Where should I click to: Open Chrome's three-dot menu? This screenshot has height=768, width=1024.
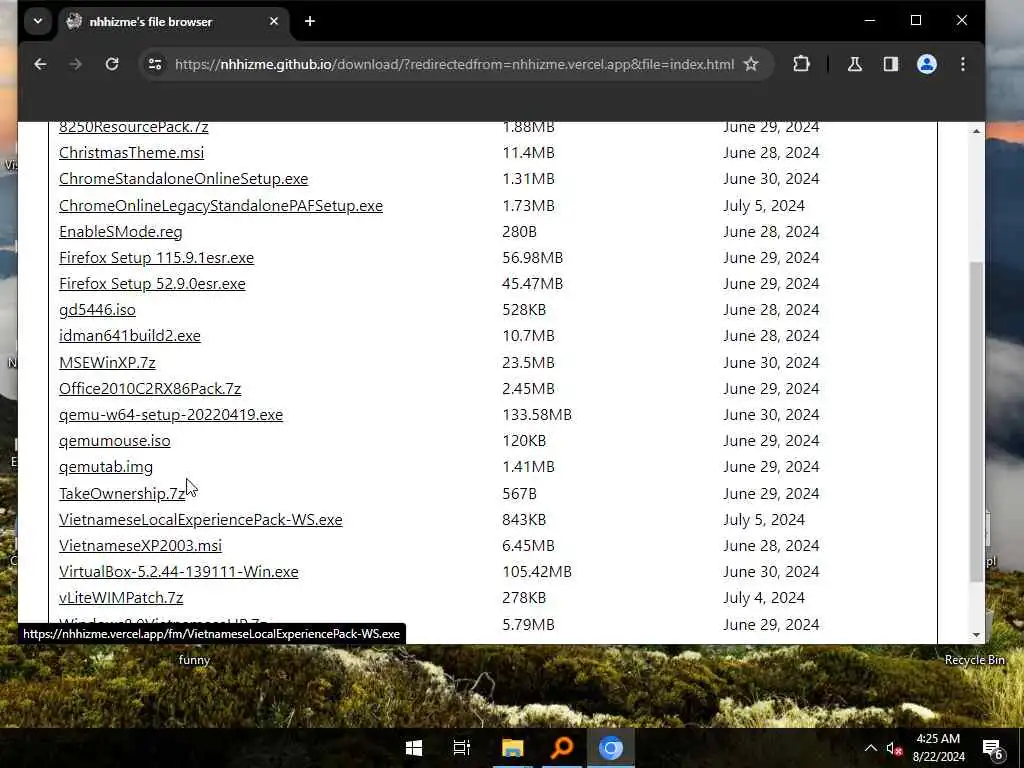(x=963, y=64)
